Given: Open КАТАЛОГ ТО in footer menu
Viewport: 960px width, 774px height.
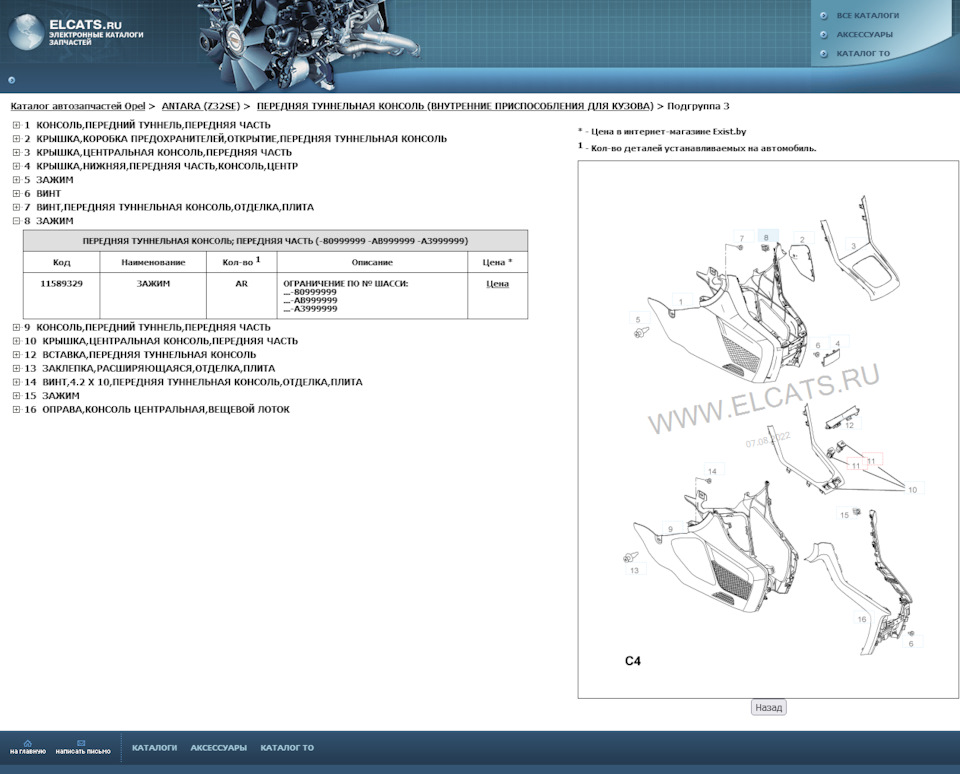Looking at the screenshot, I should click(x=287, y=748).
